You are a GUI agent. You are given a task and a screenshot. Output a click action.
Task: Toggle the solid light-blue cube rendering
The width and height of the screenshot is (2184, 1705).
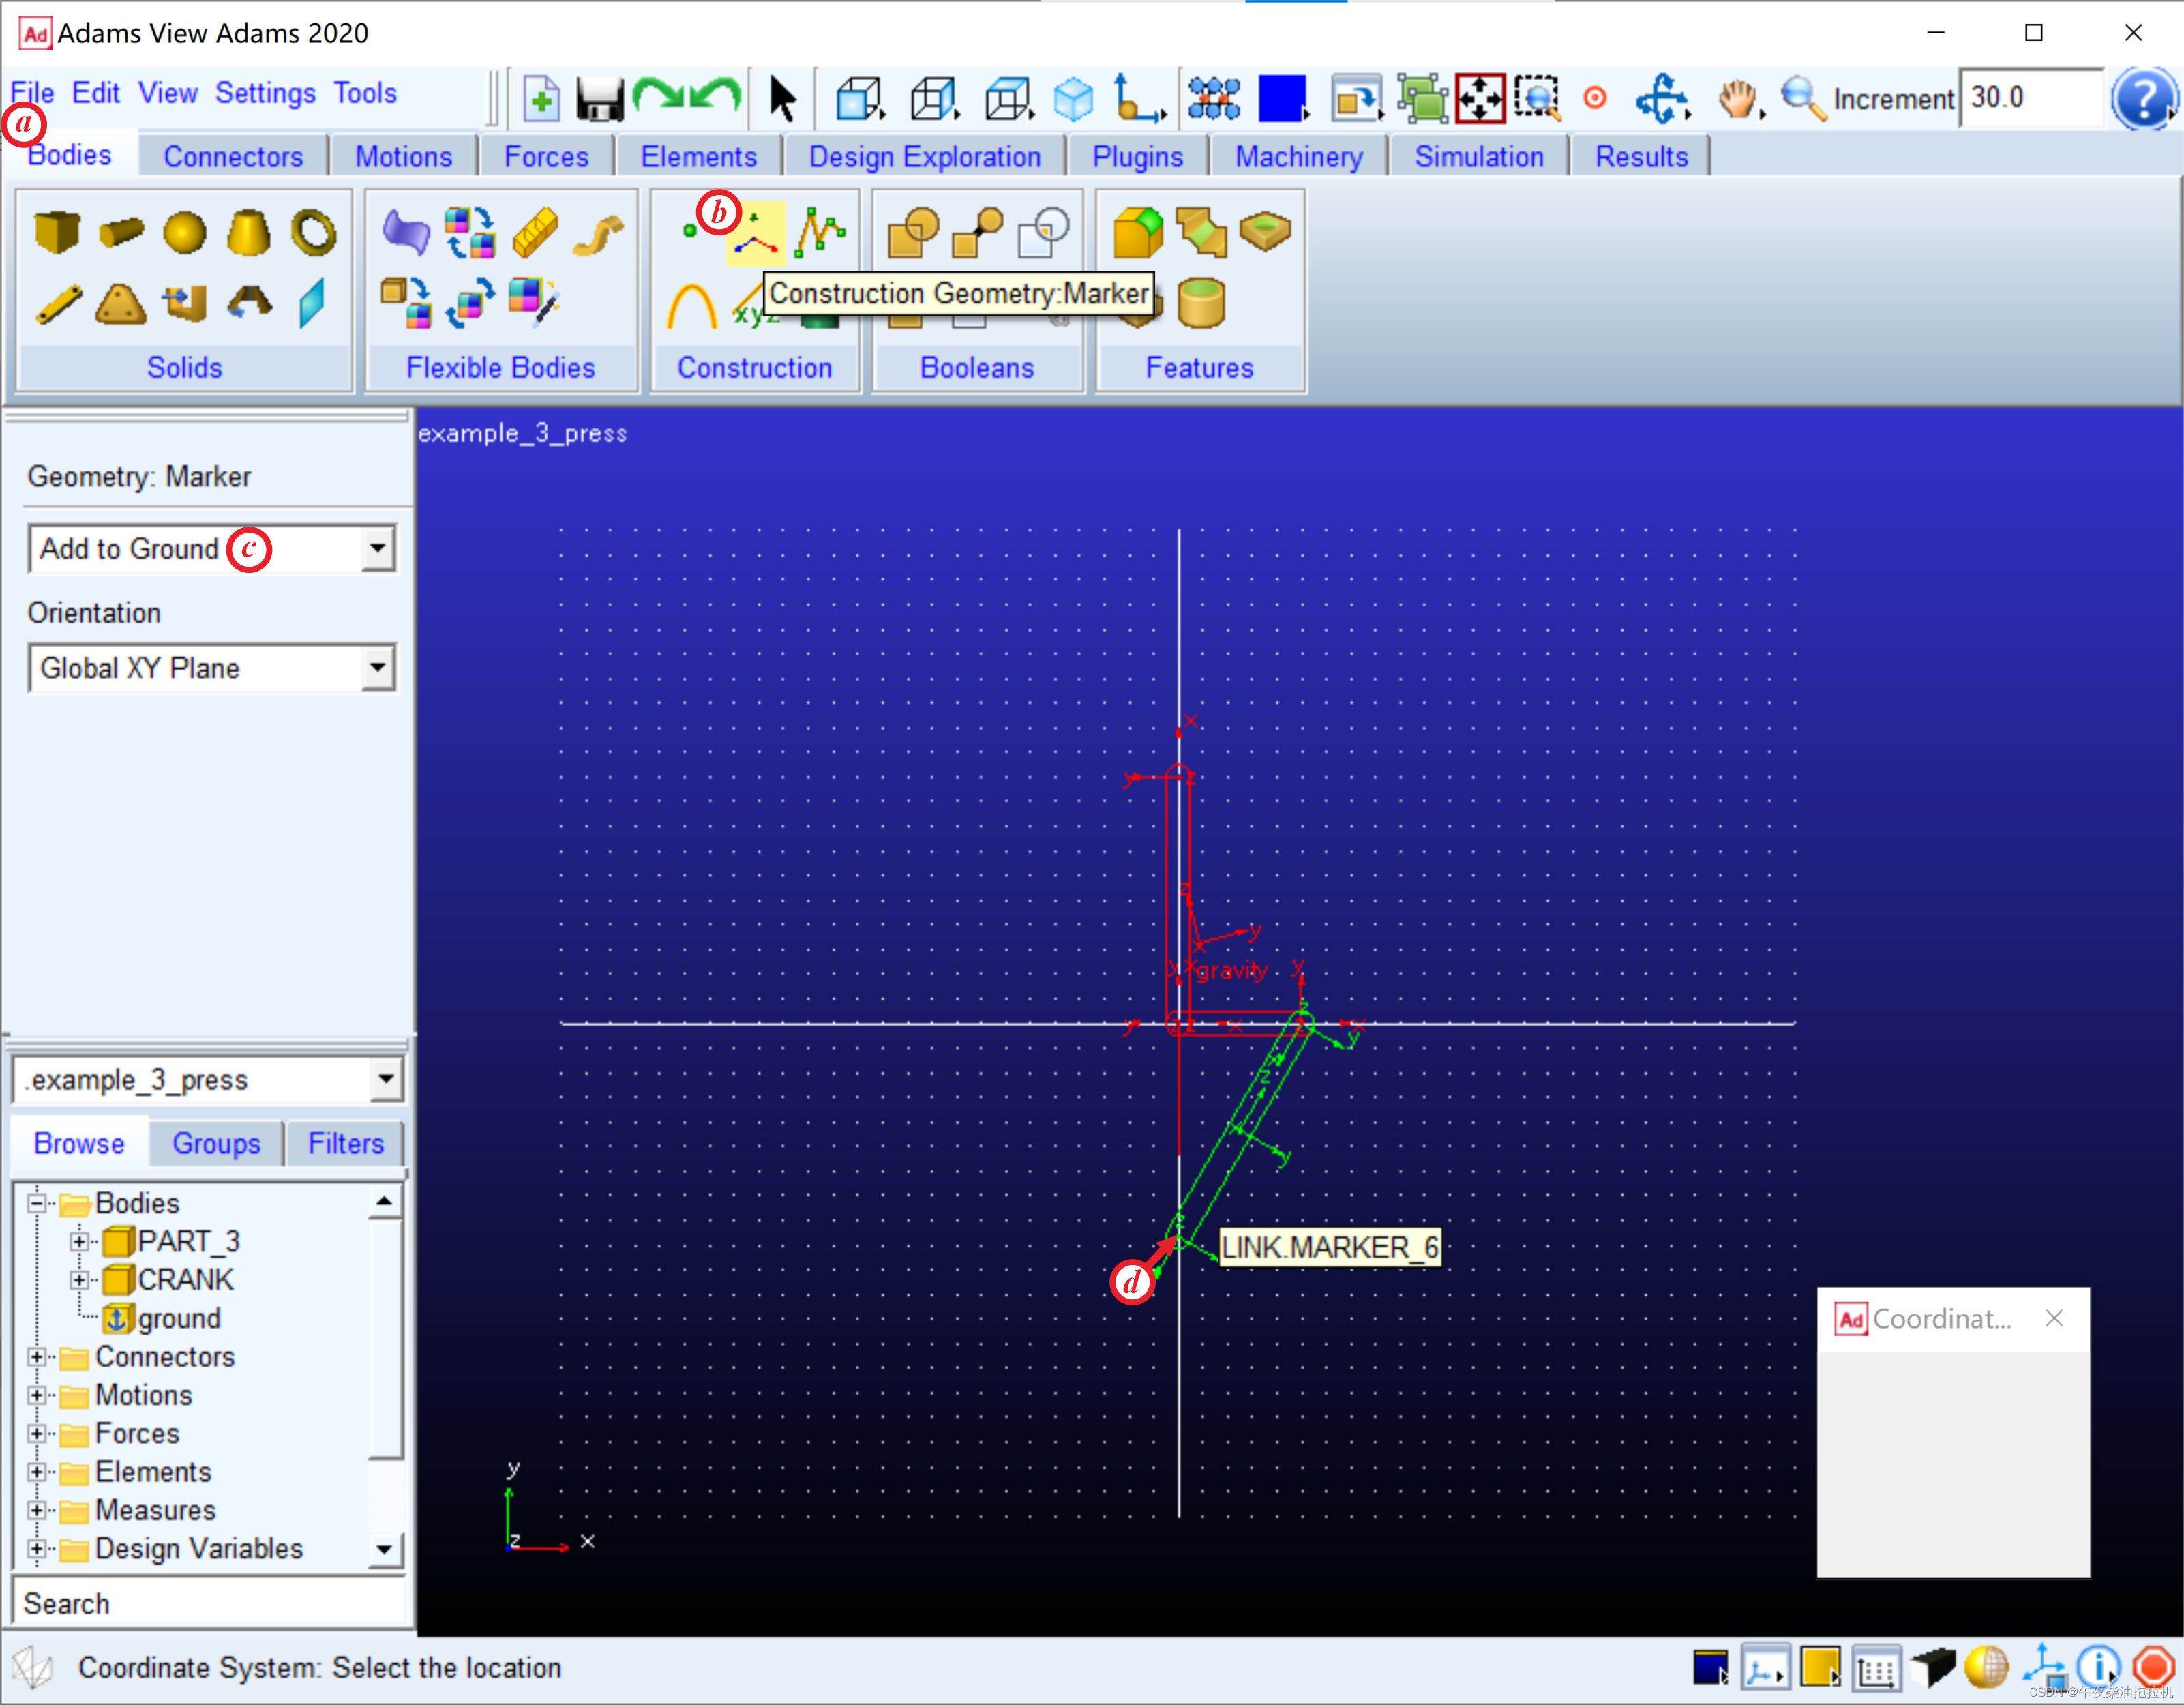(x=1074, y=99)
